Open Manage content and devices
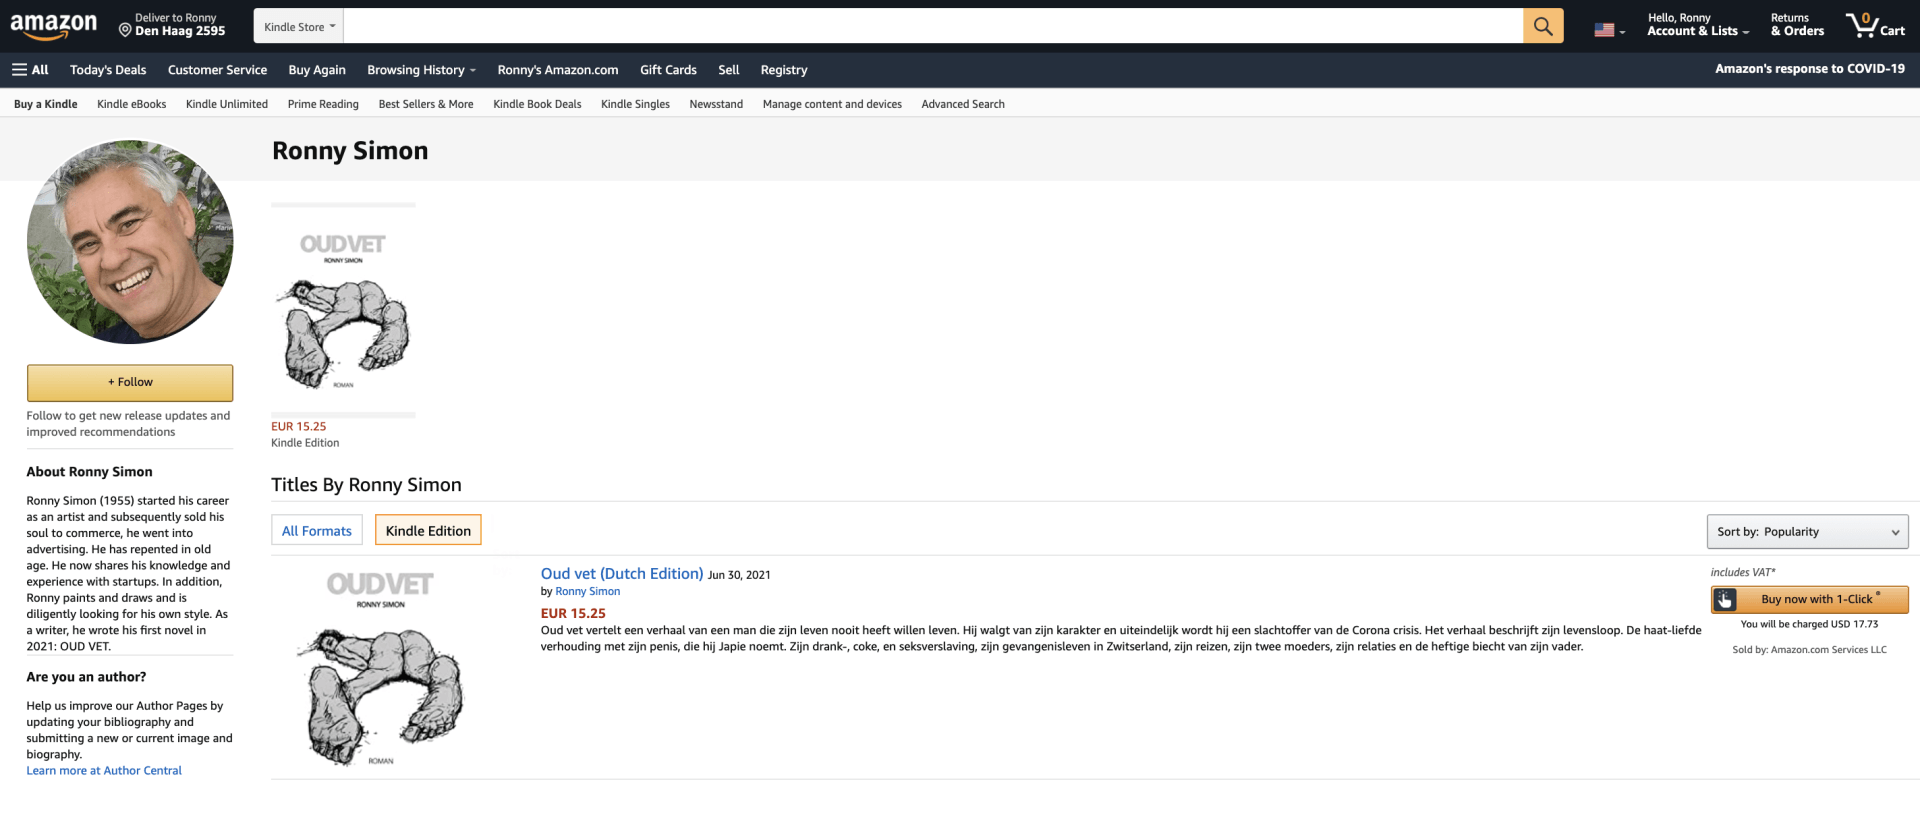Viewport: 1920px width, 815px height. [832, 104]
